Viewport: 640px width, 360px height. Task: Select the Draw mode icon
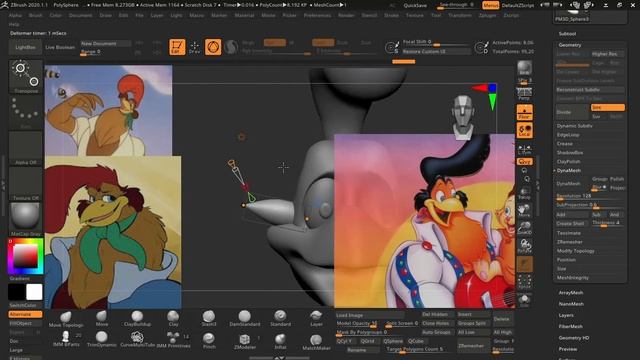195,47
